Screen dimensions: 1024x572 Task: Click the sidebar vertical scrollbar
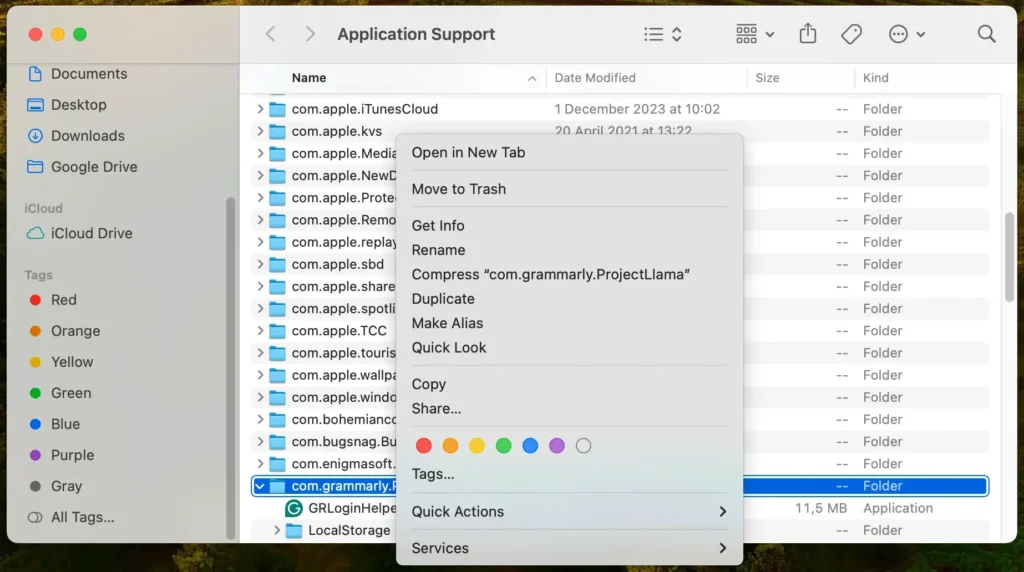[x=230, y=368]
